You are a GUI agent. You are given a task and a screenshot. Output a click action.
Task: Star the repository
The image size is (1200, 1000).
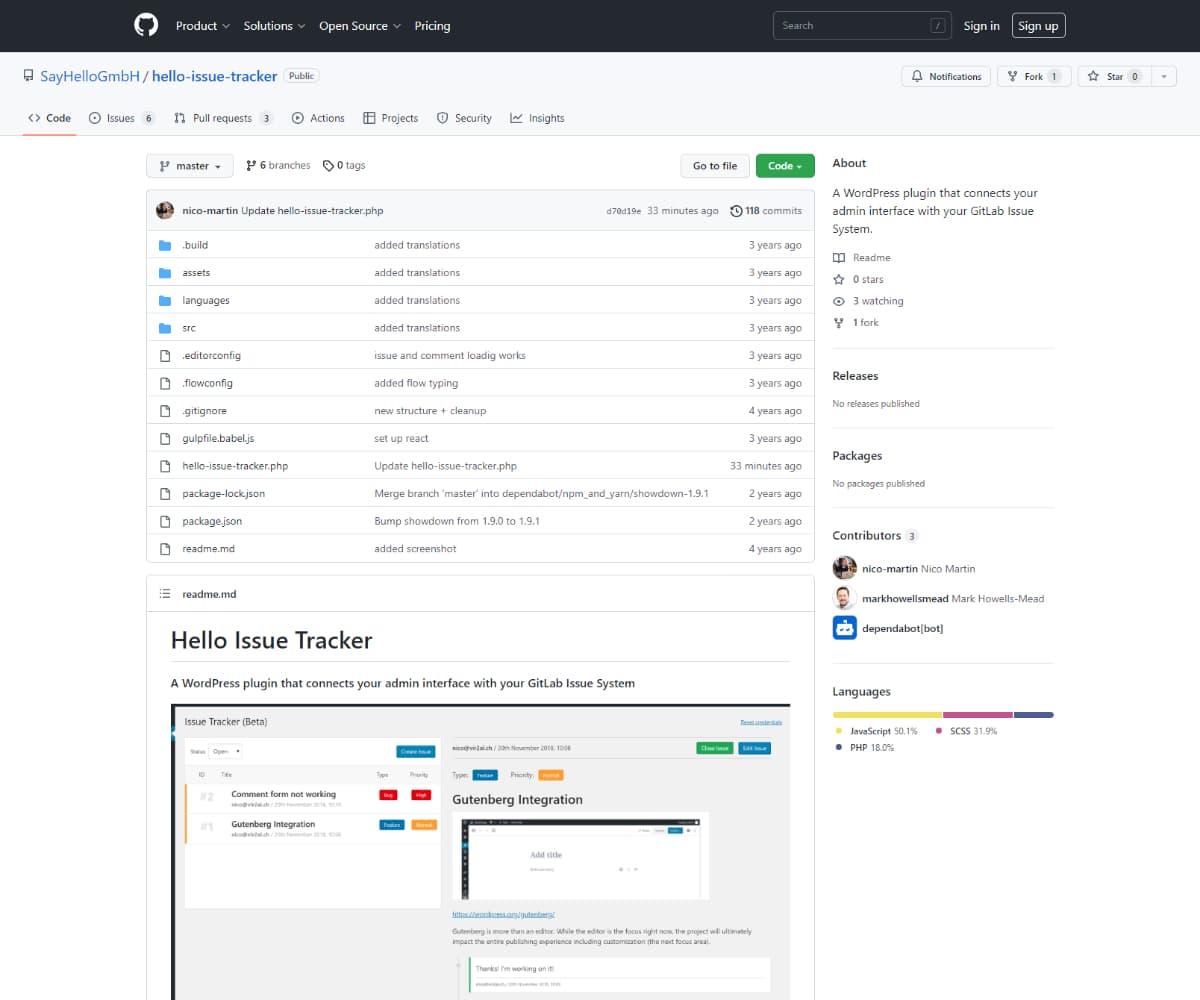[1114, 77]
